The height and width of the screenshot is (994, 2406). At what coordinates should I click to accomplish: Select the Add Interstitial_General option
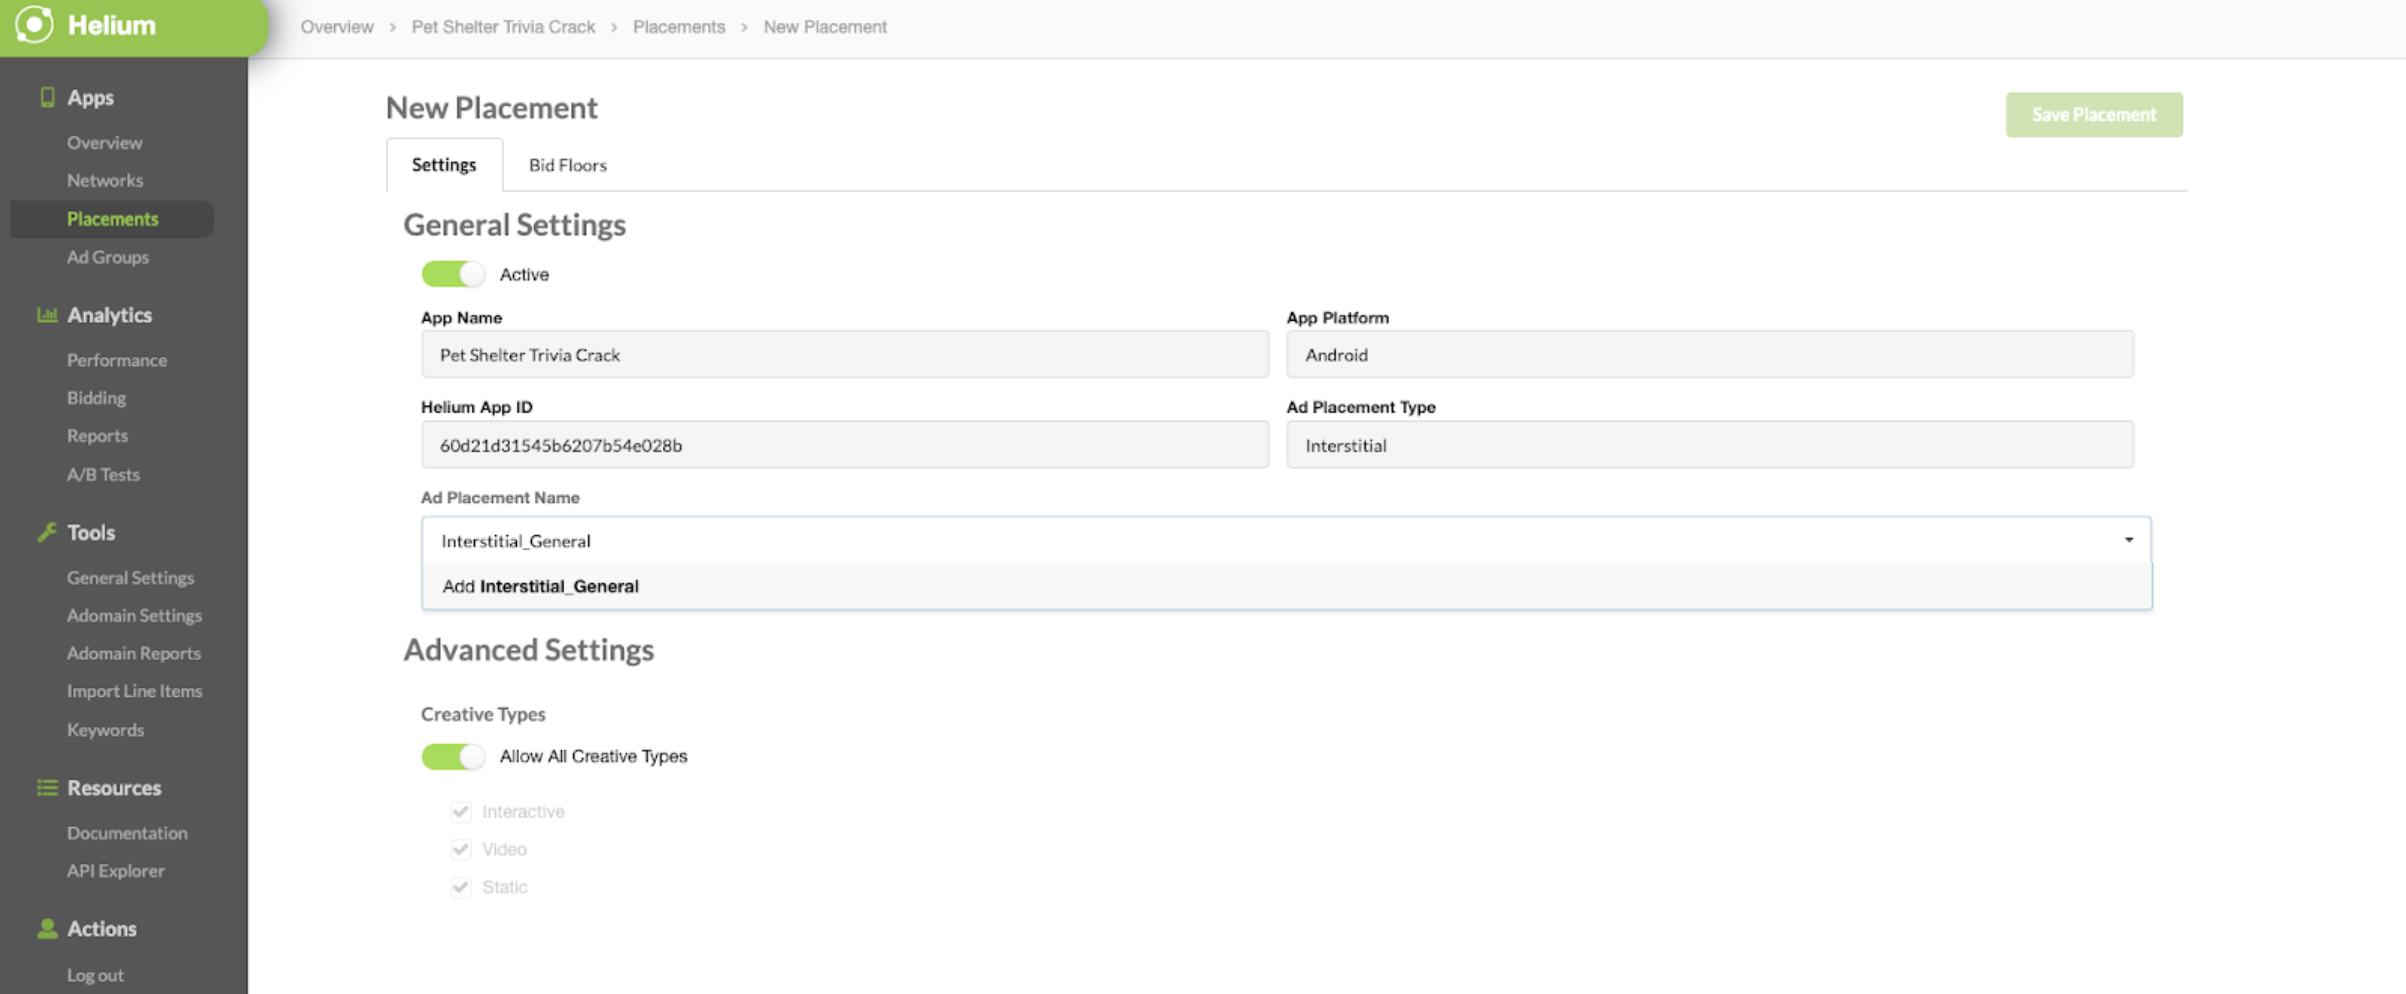point(1287,586)
